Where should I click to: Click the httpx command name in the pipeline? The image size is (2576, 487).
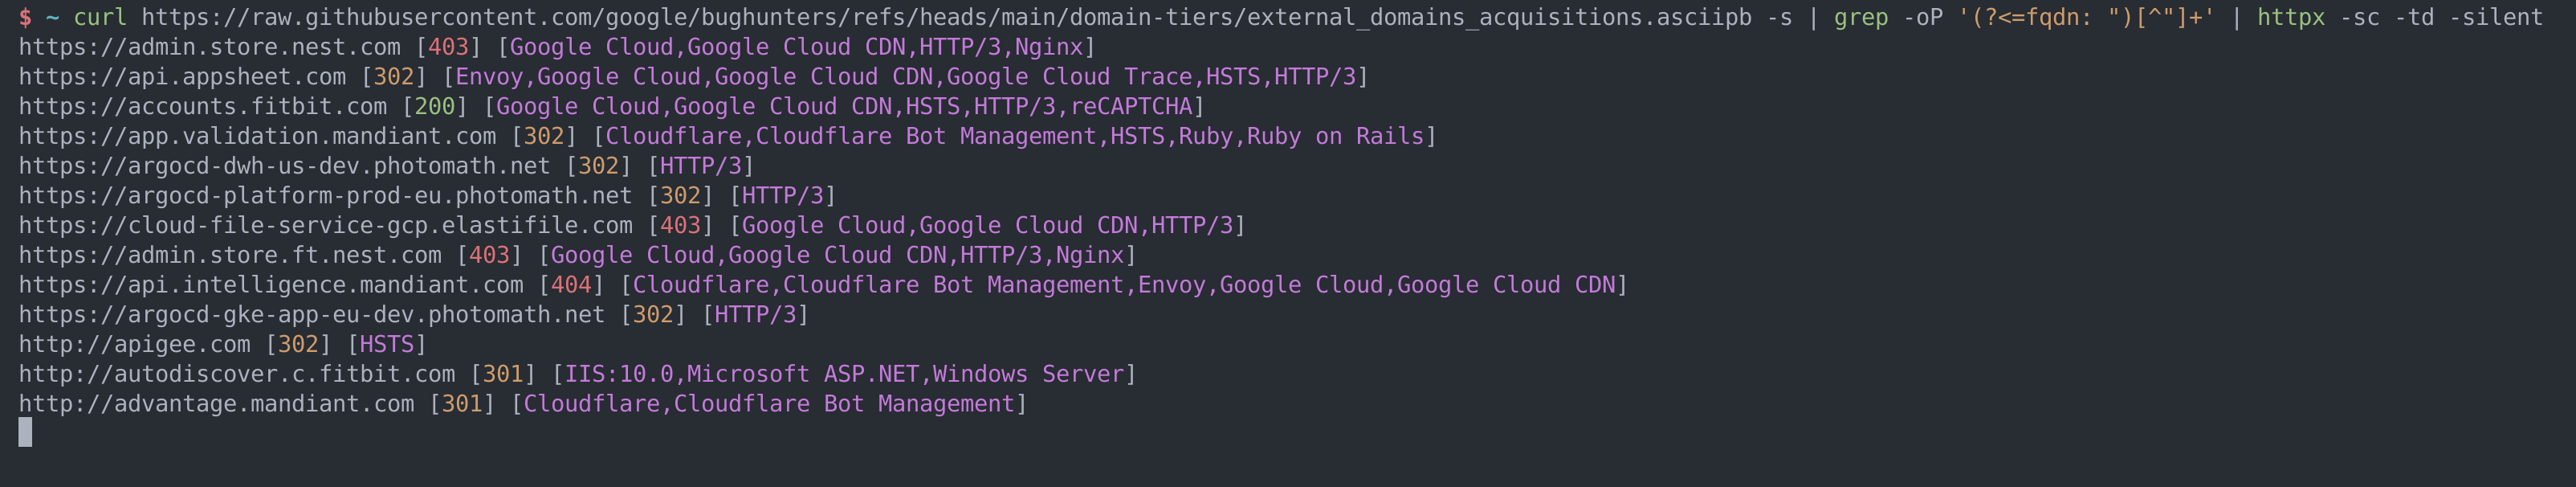coord(2290,17)
